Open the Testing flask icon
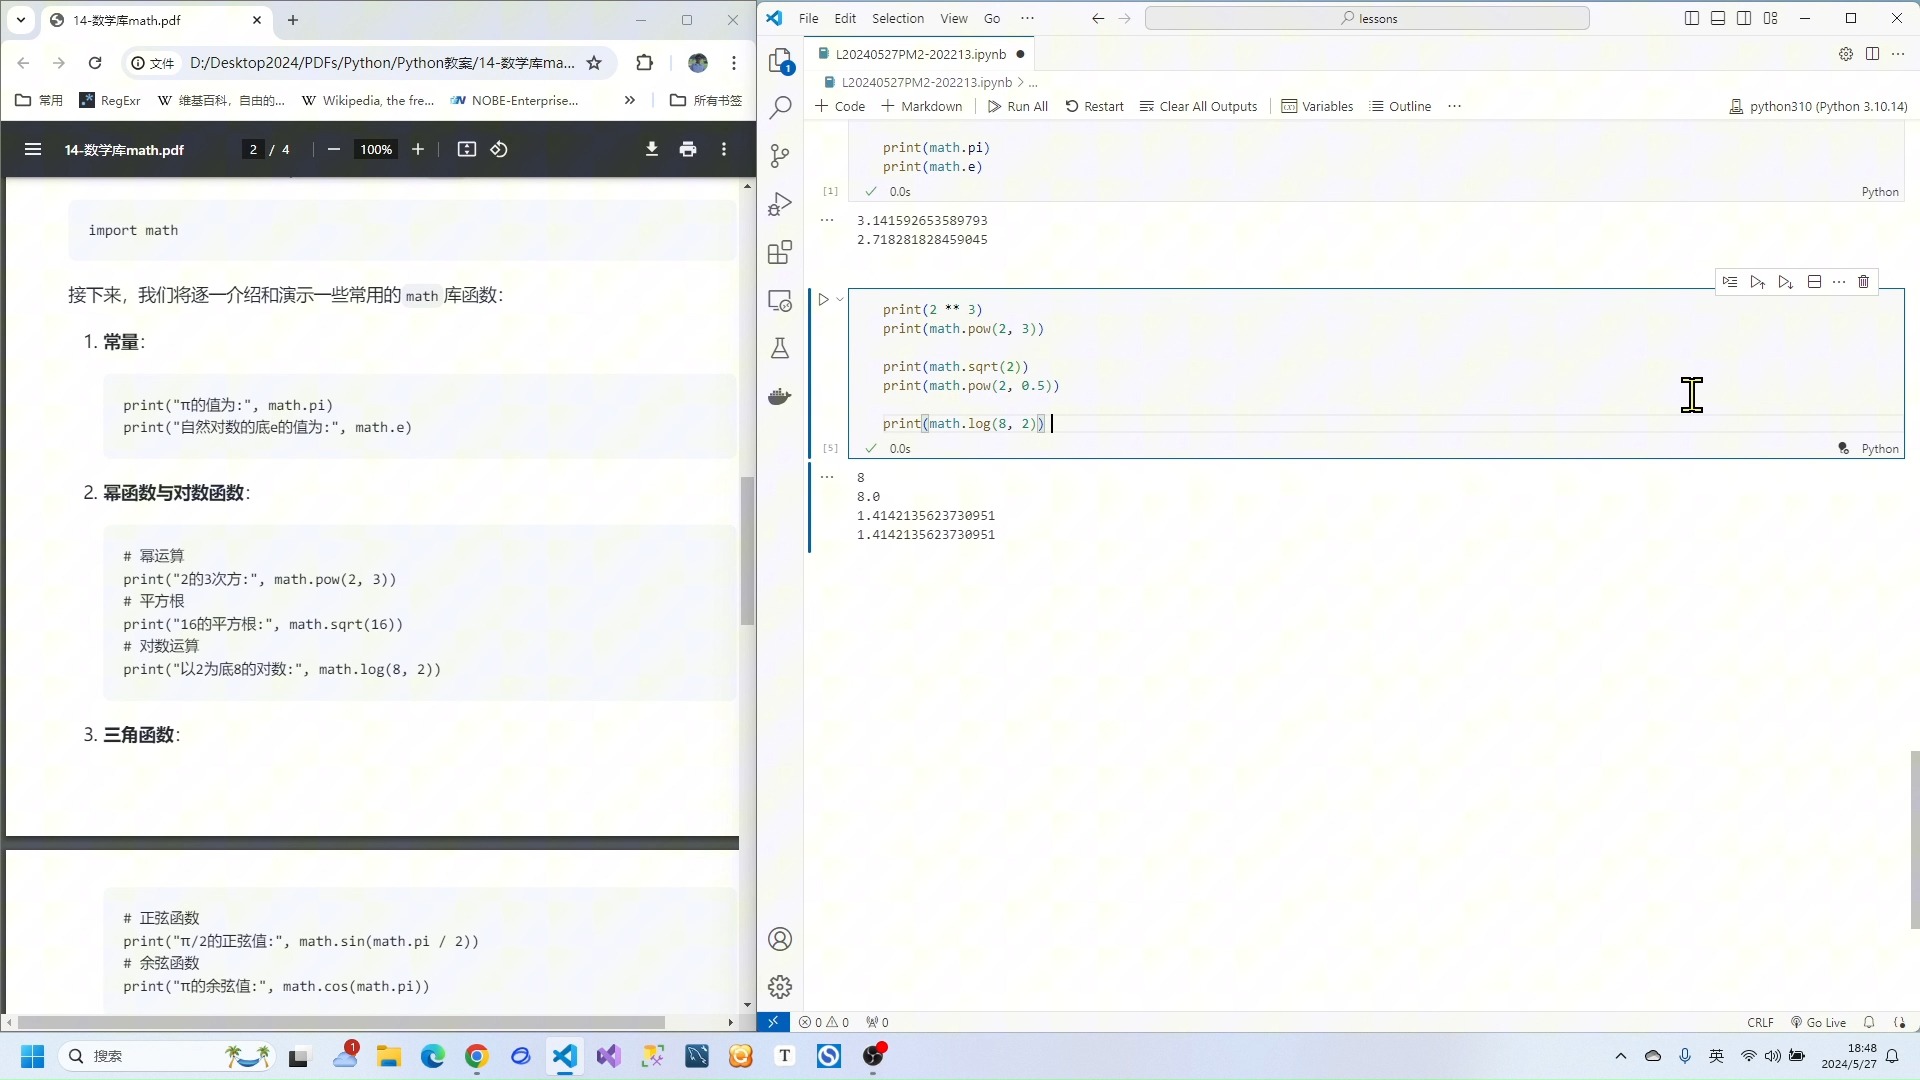This screenshot has height=1080, width=1920. coord(780,348)
